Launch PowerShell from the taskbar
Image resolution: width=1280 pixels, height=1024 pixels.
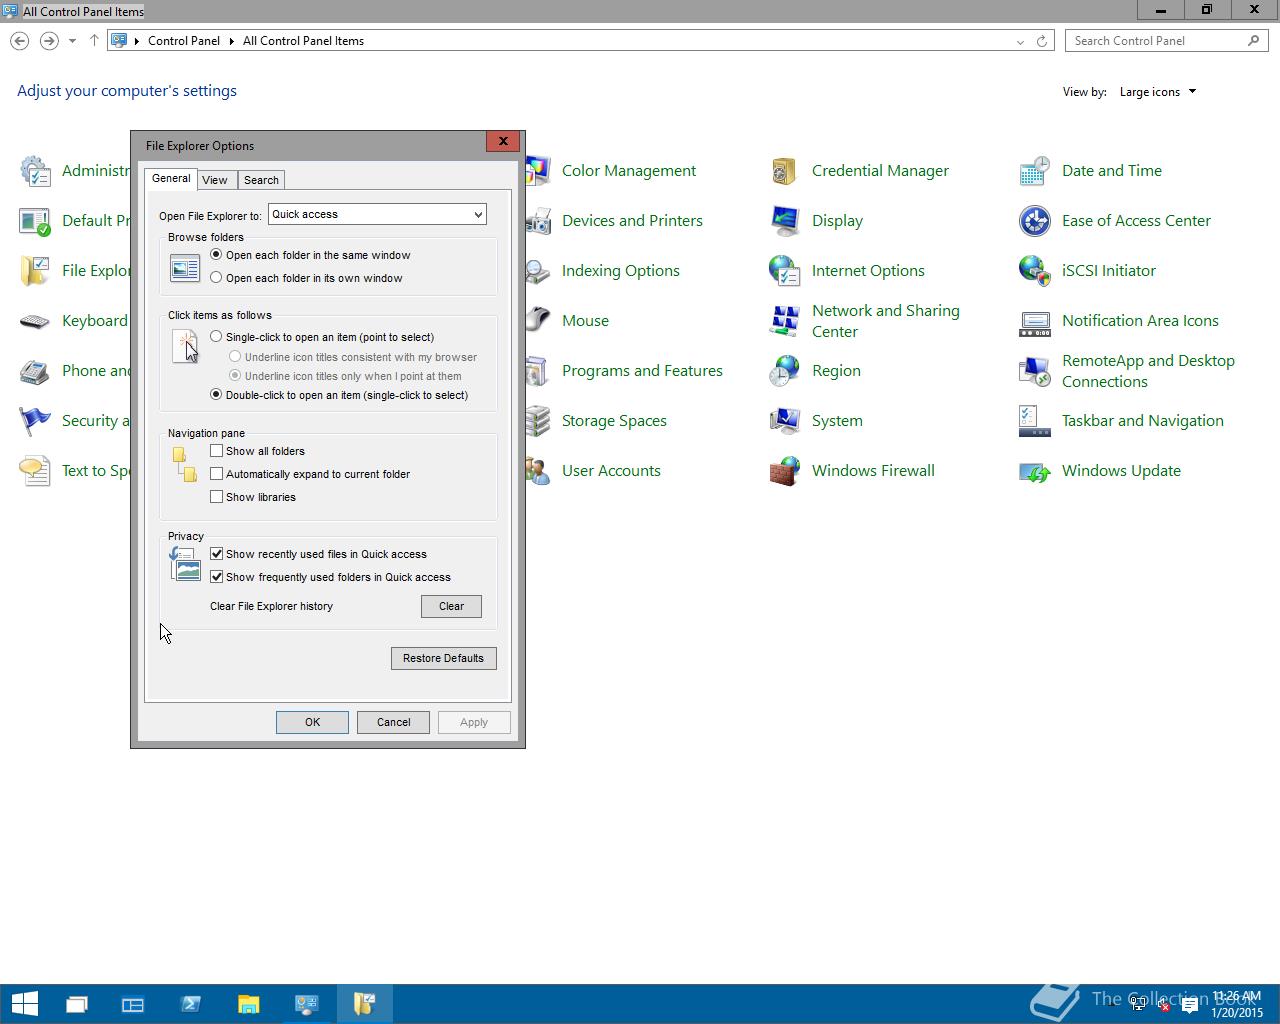(x=191, y=1004)
